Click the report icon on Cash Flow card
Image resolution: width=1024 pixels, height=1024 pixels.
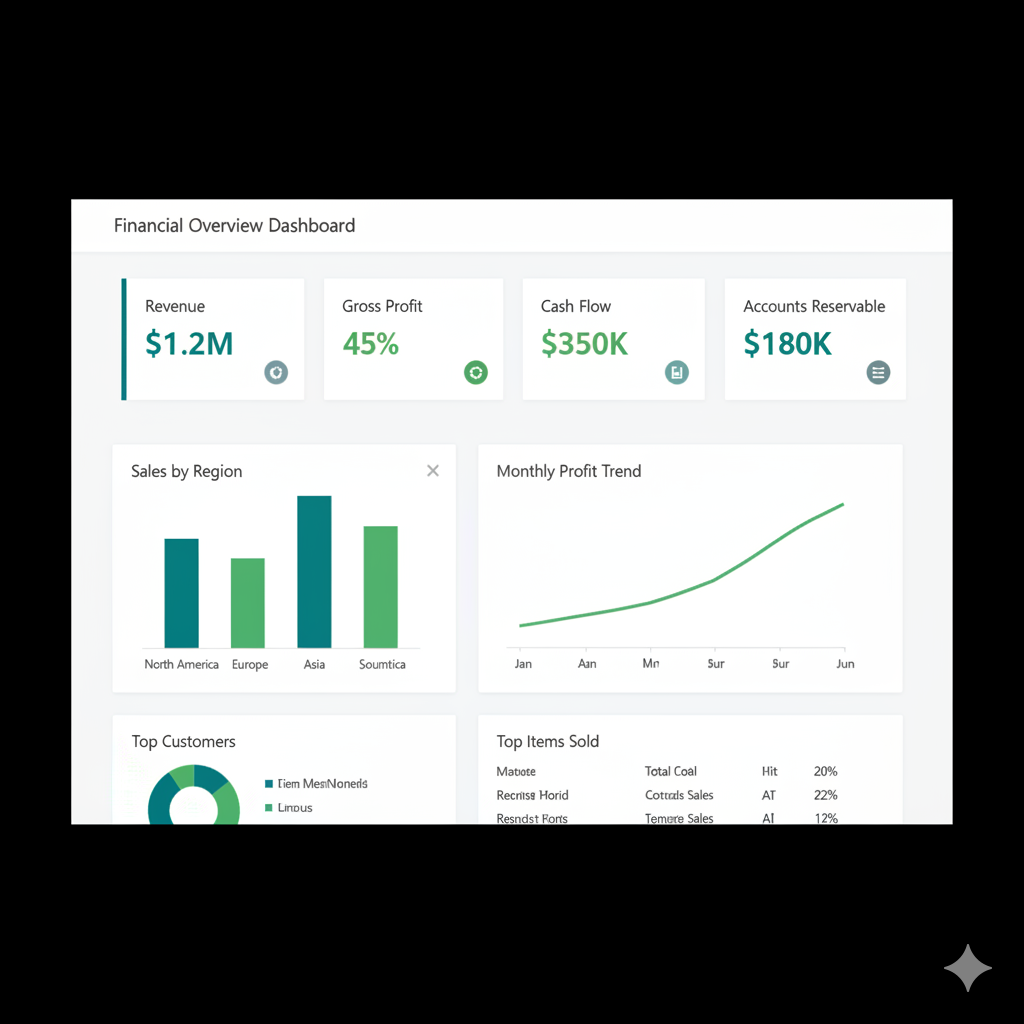click(677, 372)
